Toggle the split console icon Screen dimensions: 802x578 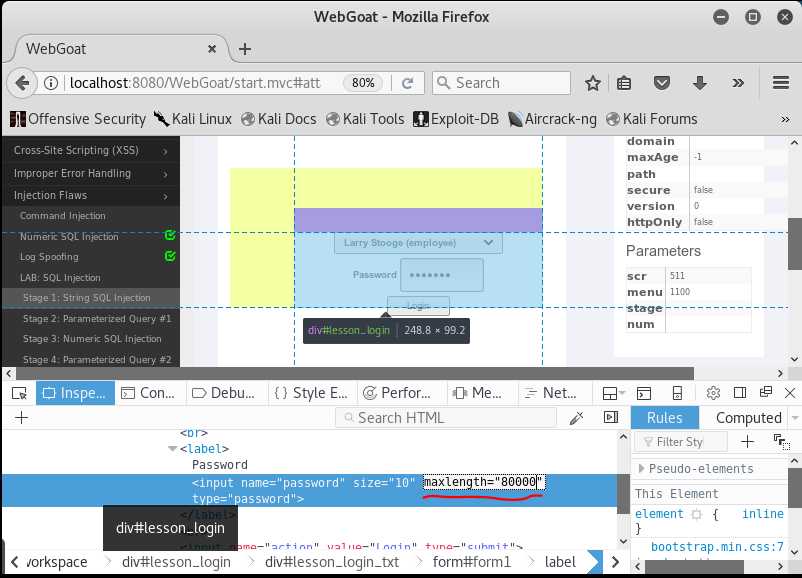pos(644,393)
